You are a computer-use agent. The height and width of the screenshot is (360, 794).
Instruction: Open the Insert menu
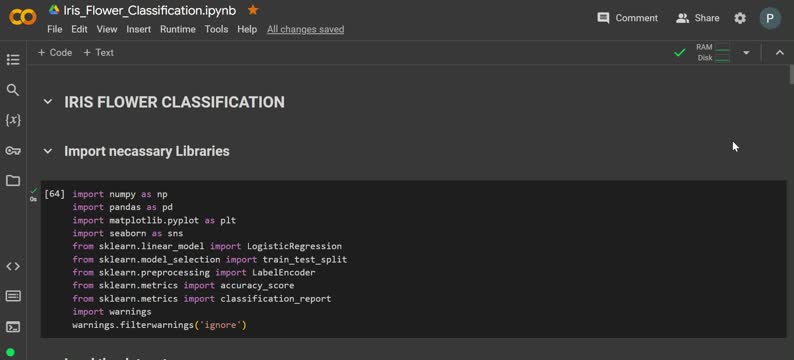(x=139, y=29)
